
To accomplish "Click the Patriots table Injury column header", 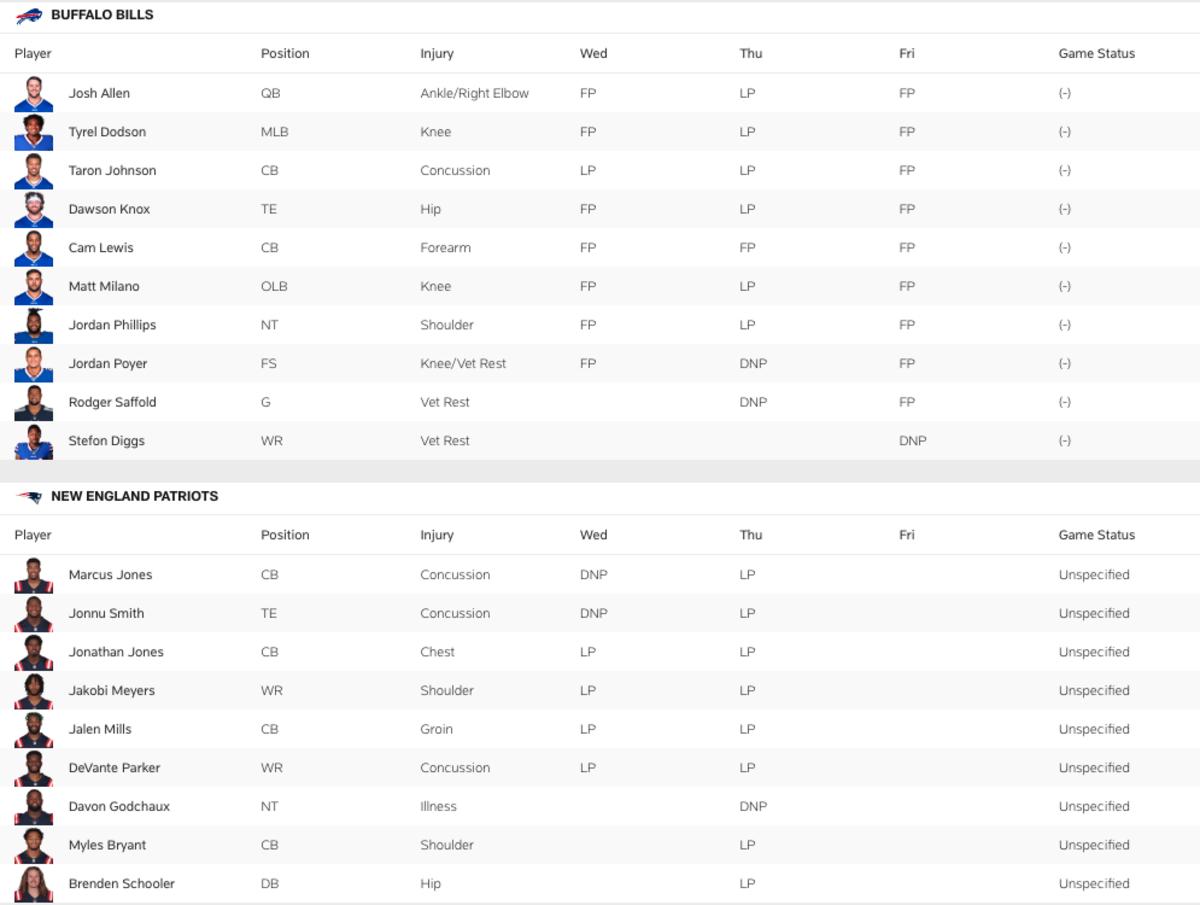I will [437, 535].
